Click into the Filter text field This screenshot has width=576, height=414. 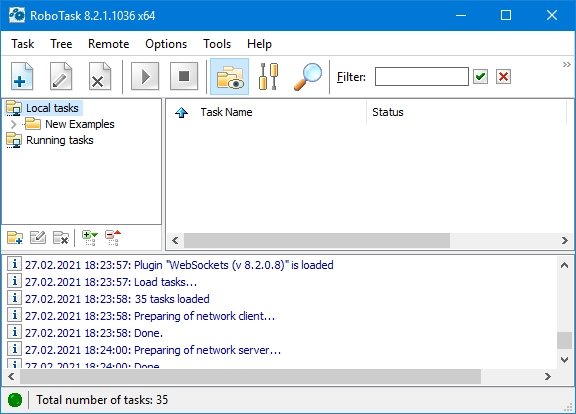point(422,76)
